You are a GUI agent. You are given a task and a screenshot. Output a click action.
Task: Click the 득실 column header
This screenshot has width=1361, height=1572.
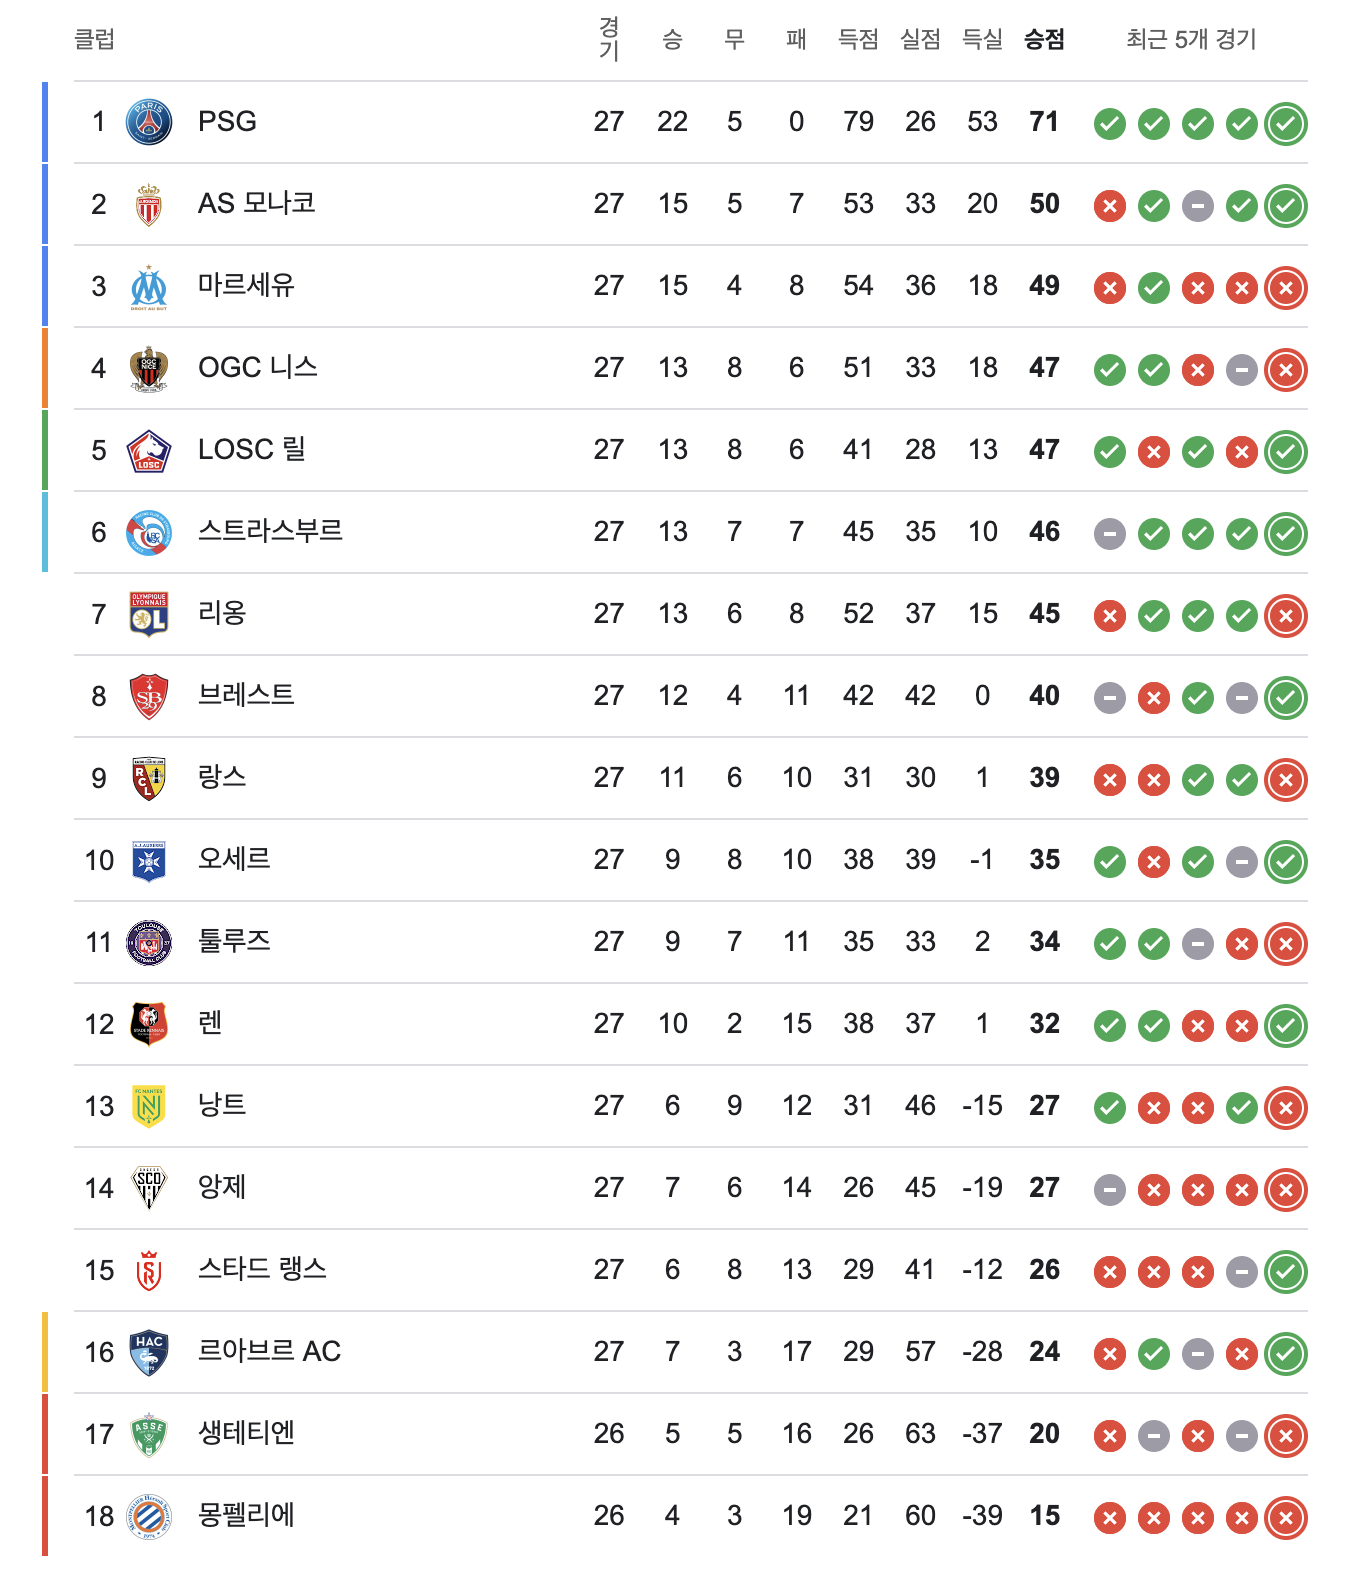coord(982,39)
